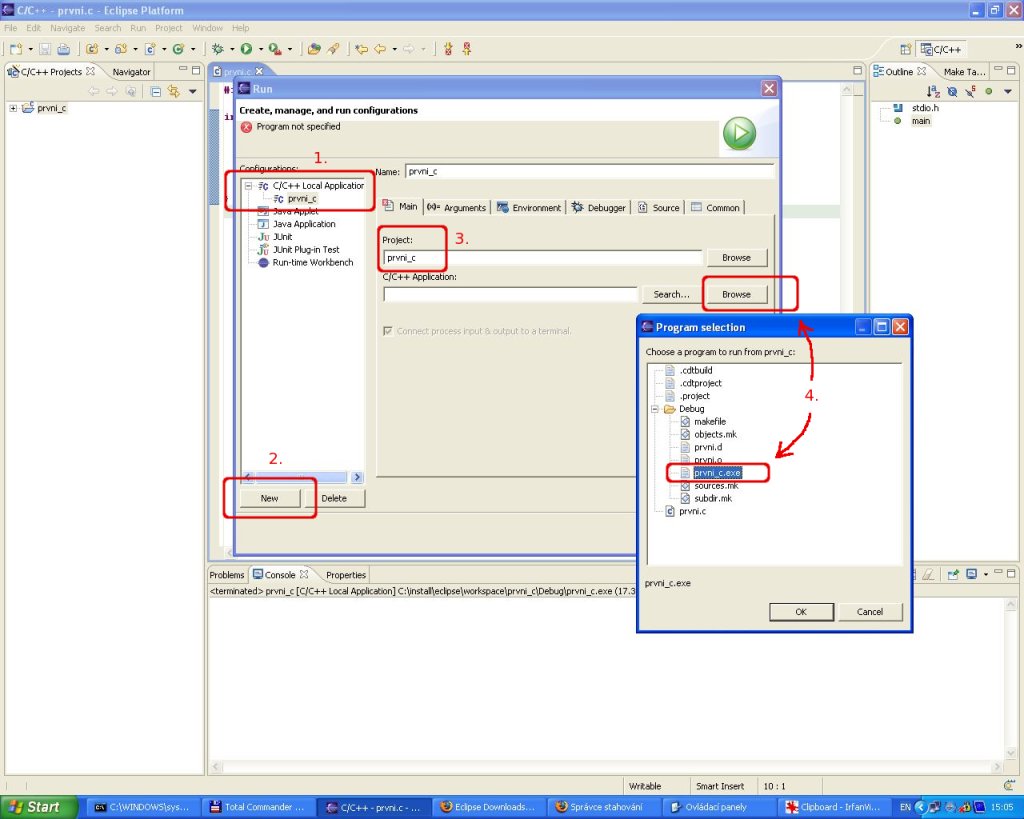This screenshot has width=1024, height=819.
Task: Click the Collapse All icon in C/C++ Projects
Action: pyautogui.click(x=156, y=92)
